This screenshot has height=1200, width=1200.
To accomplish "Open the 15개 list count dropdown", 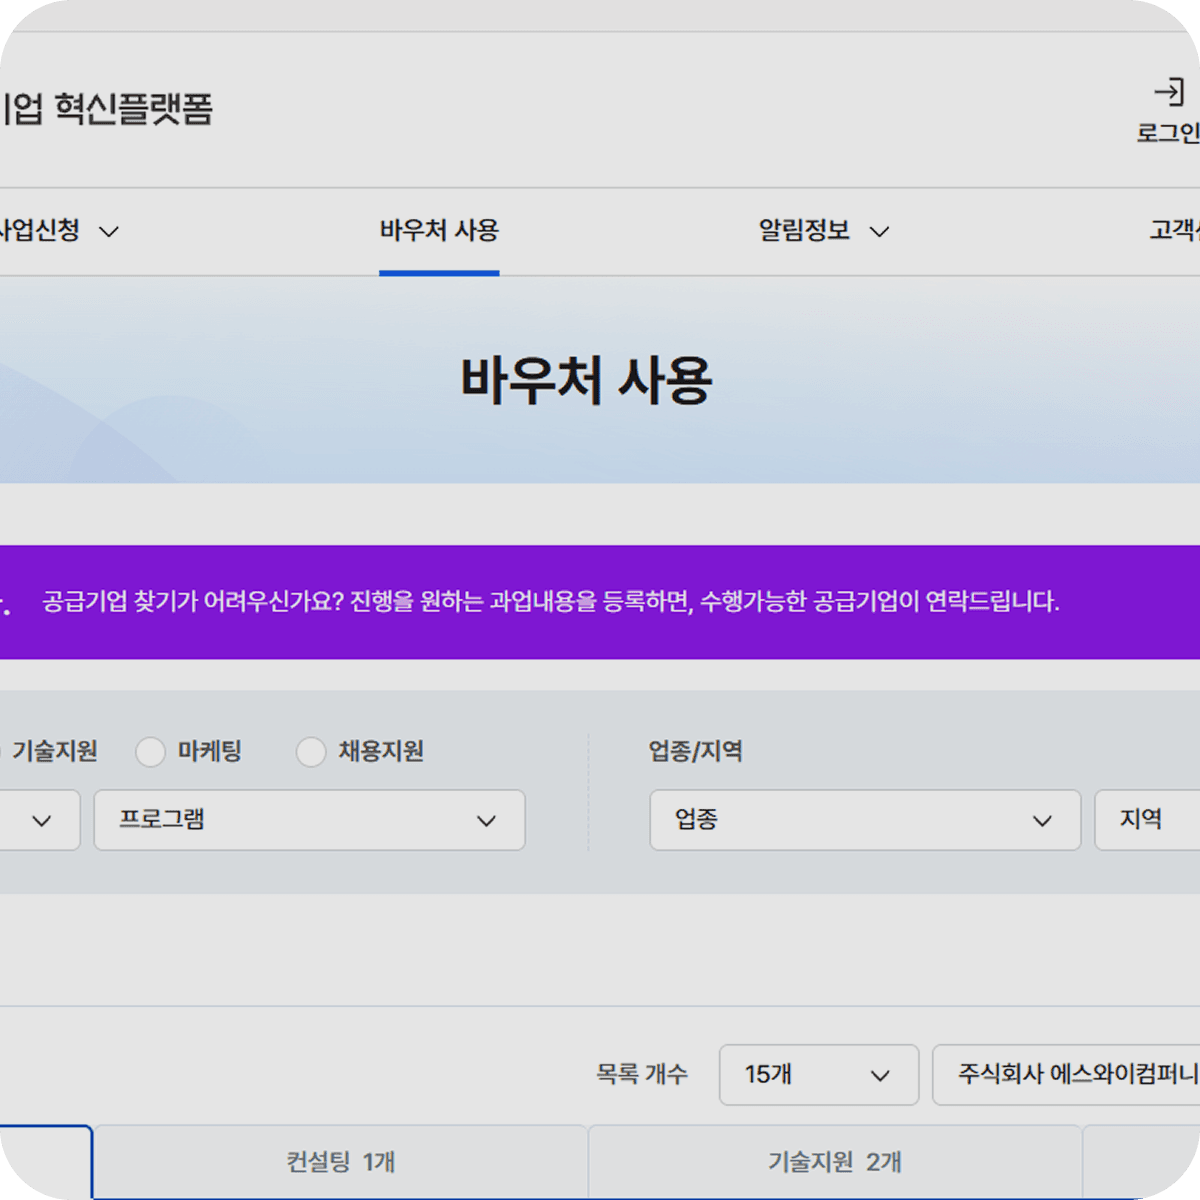I will 819,1075.
